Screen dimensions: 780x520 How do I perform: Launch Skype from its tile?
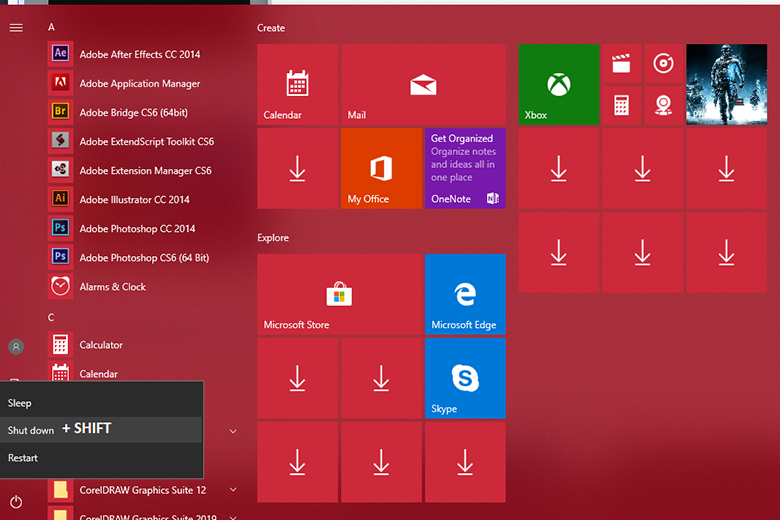pyautogui.click(x=465, y=378)
